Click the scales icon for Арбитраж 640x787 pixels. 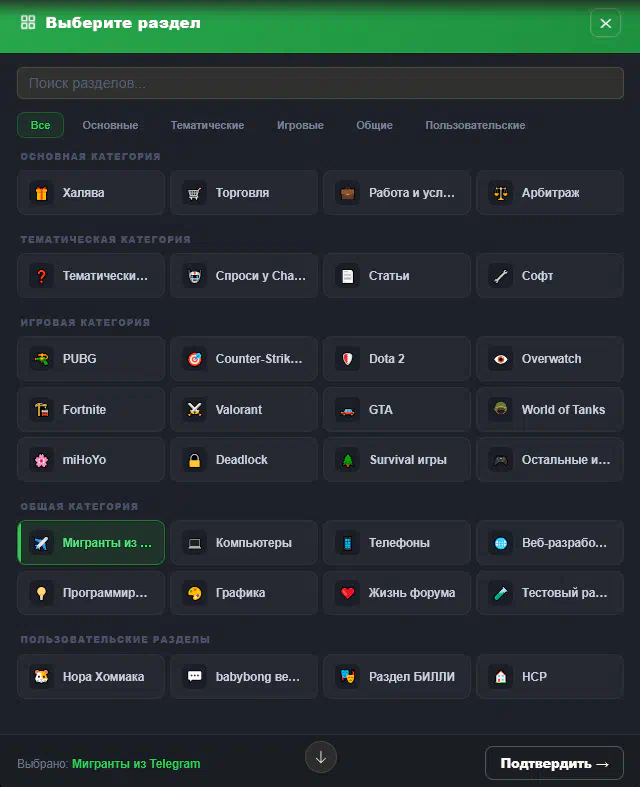click(x=500, y=193)
